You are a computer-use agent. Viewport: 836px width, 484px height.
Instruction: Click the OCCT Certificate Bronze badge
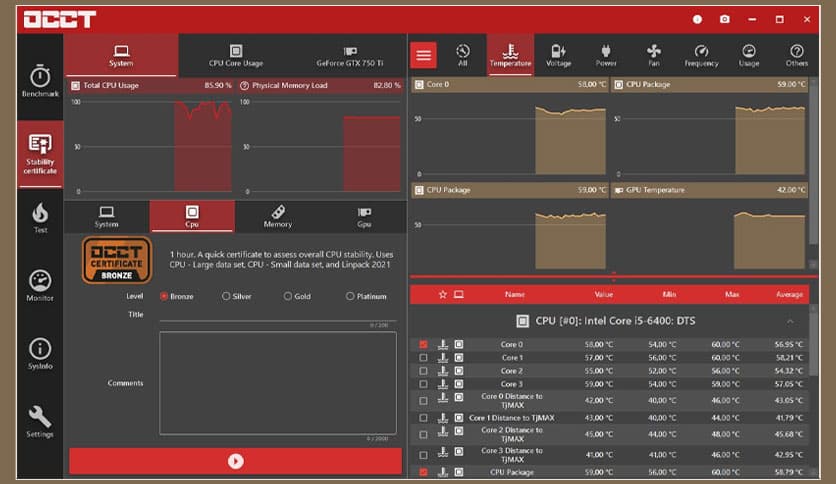click(x=117, y=260)
